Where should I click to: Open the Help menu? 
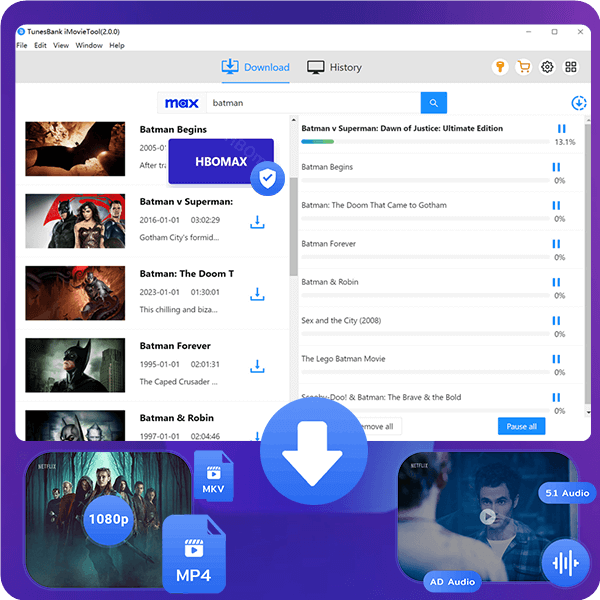117,45
